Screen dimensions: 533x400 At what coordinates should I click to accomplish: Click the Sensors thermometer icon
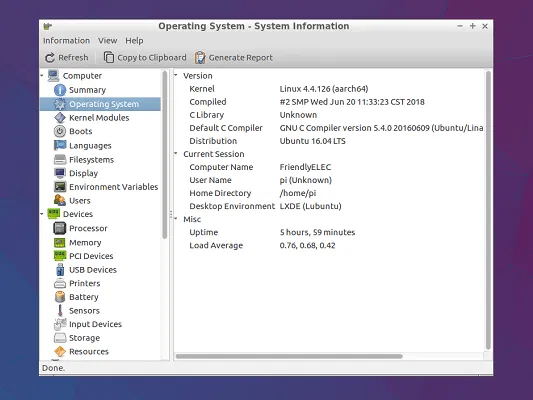point(60,310)
